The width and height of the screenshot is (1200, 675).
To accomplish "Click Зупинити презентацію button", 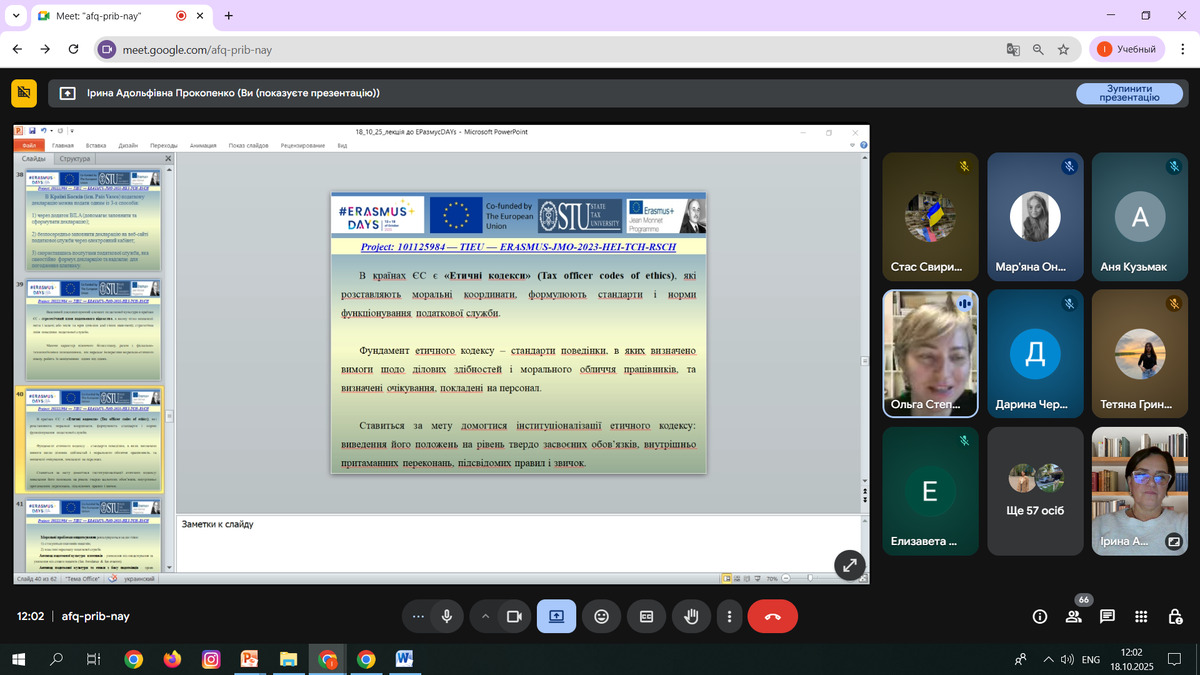I will click(x=1128, y=93).
